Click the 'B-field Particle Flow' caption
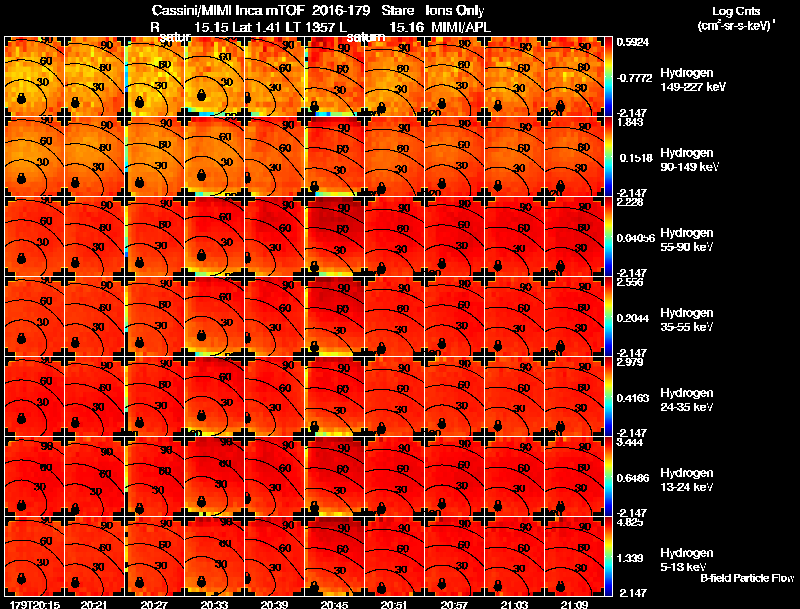Screen dimensions: 800x609 [x=747, y=578]
